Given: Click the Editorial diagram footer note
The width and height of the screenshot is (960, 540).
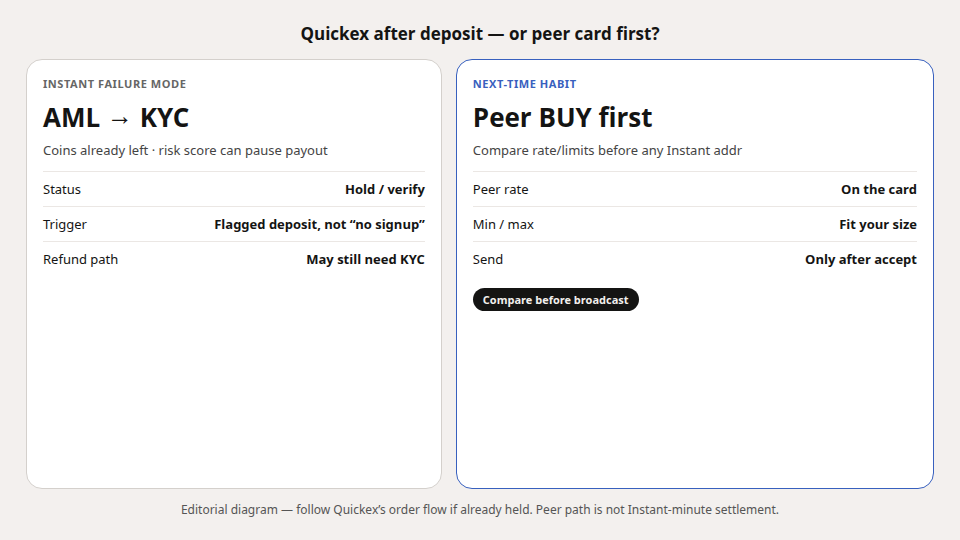Looking at the screenshot, I should [480, 509].
